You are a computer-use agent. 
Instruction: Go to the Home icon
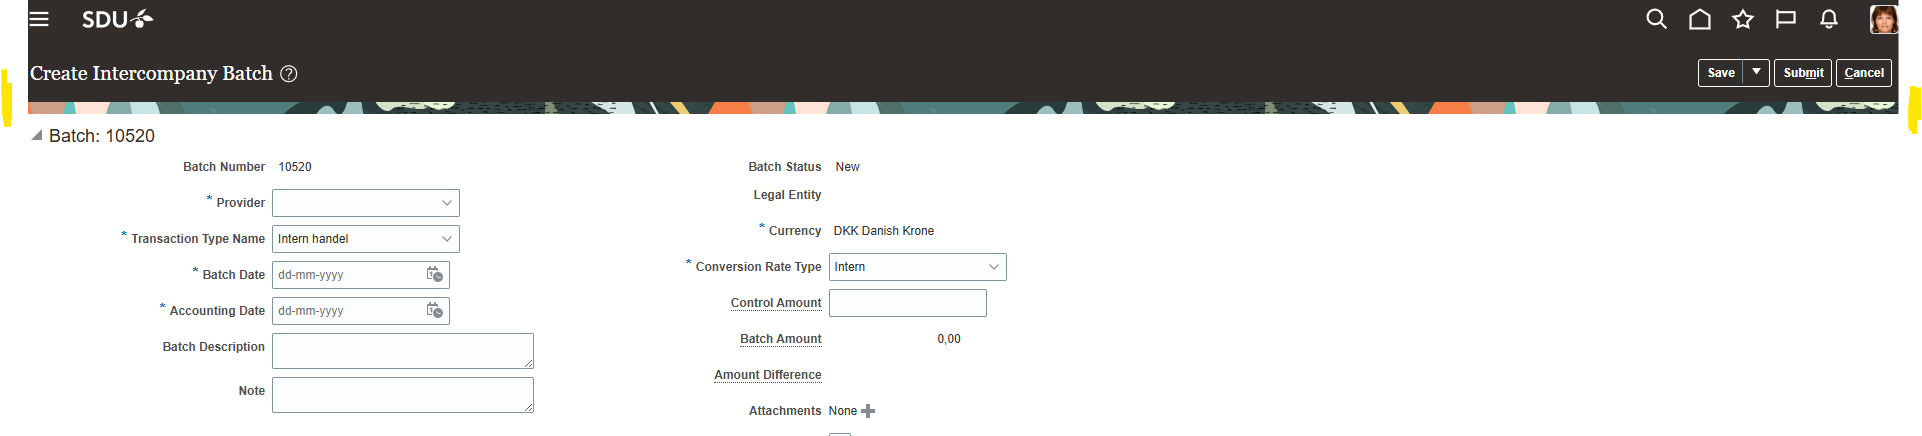click(x=1700, y=19)
